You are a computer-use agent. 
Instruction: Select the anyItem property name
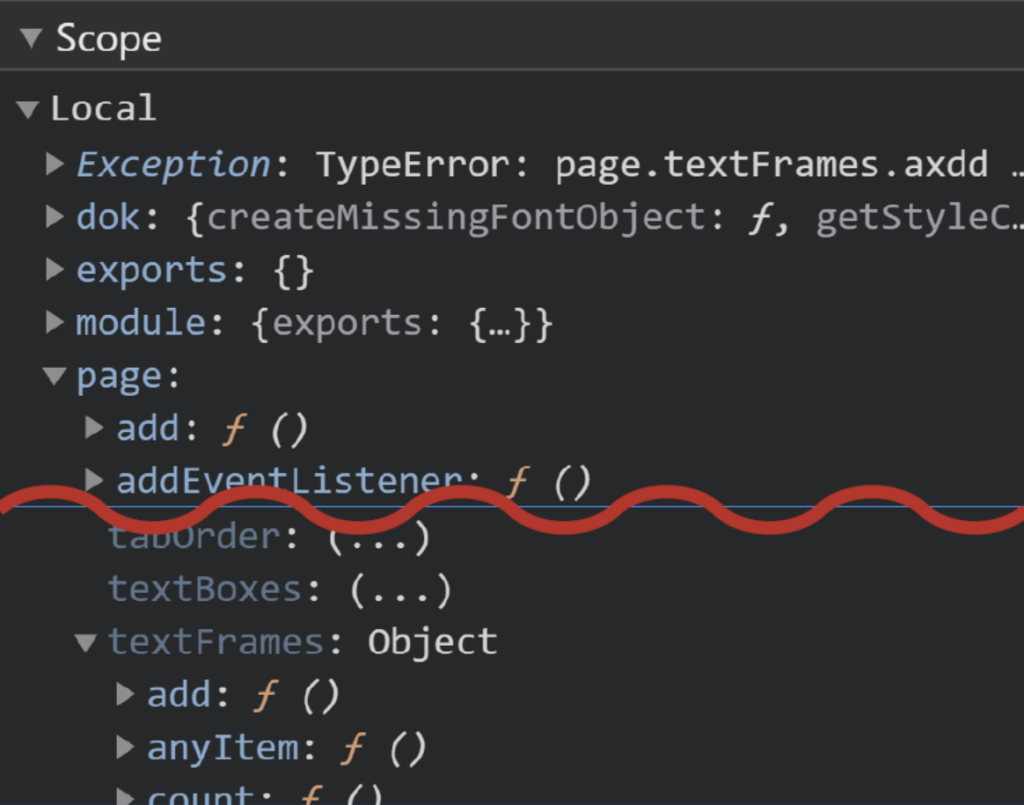(x=222, y=748)
